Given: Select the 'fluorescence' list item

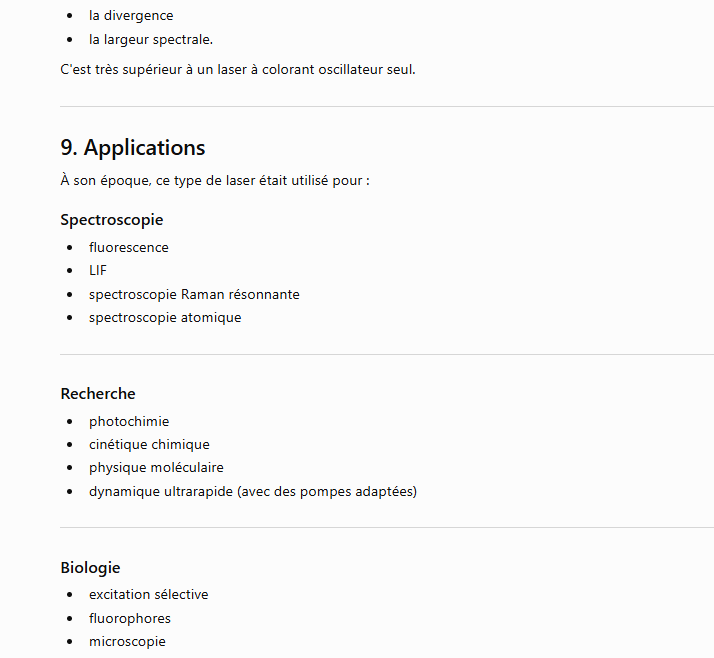Looking at the screenshot, I should click(x=129, y=247).
